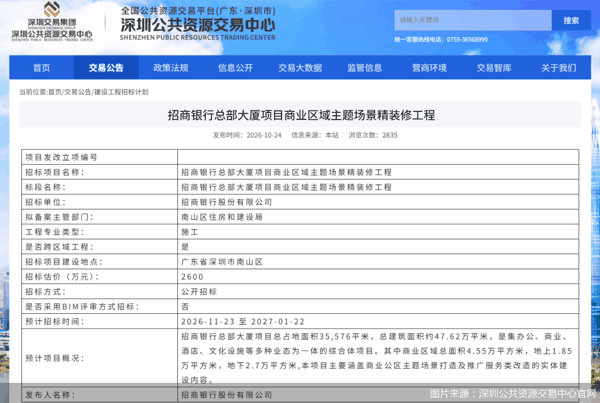The height and width of the screenshot is (403, 600).
Task: Open the 信息公开 nav tab
Action: click(235, 68)
